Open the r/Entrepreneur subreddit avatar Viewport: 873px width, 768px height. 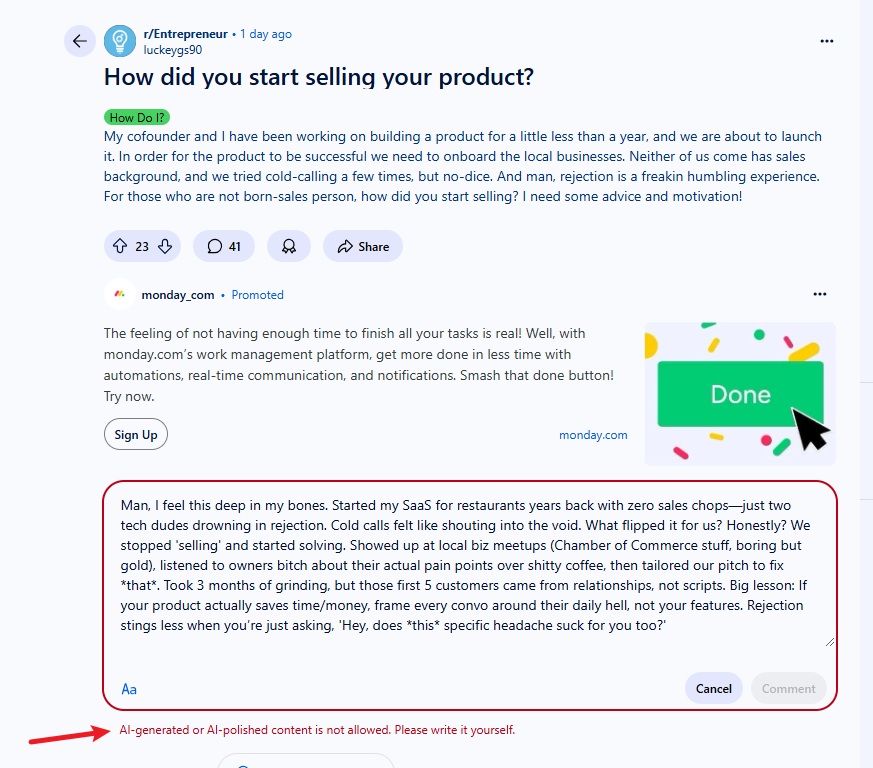pyautogui.click(x=120, y=41)
